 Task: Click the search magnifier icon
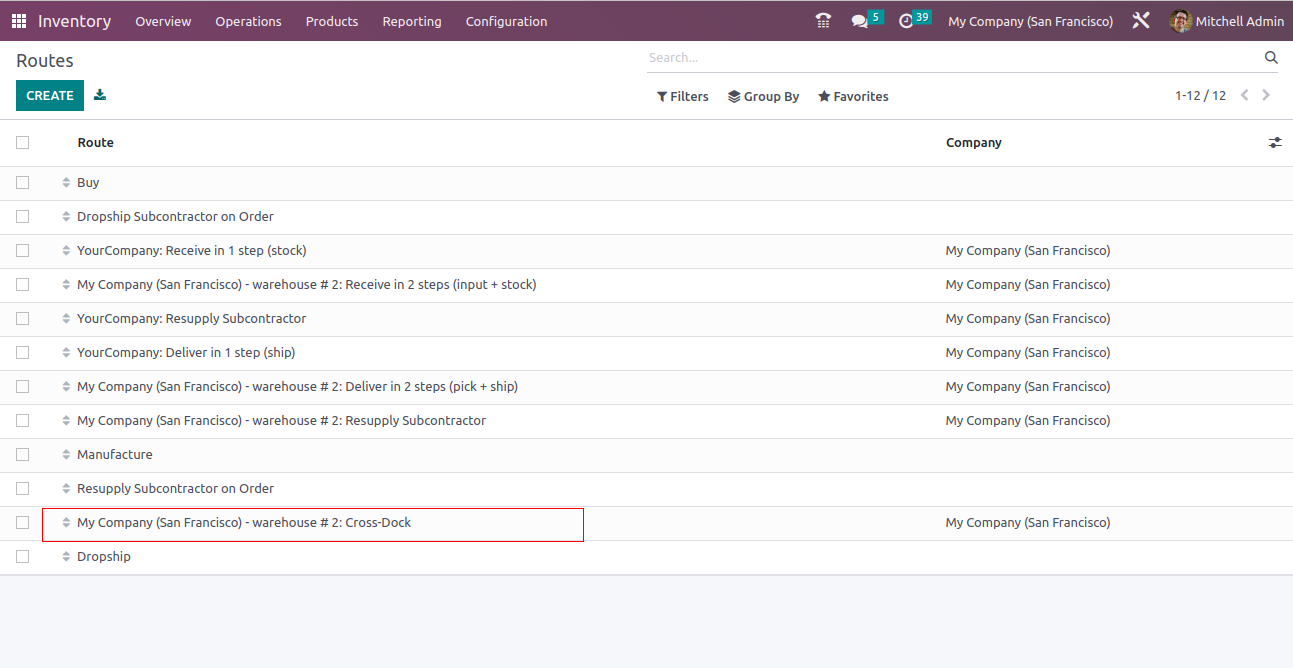1271,58
